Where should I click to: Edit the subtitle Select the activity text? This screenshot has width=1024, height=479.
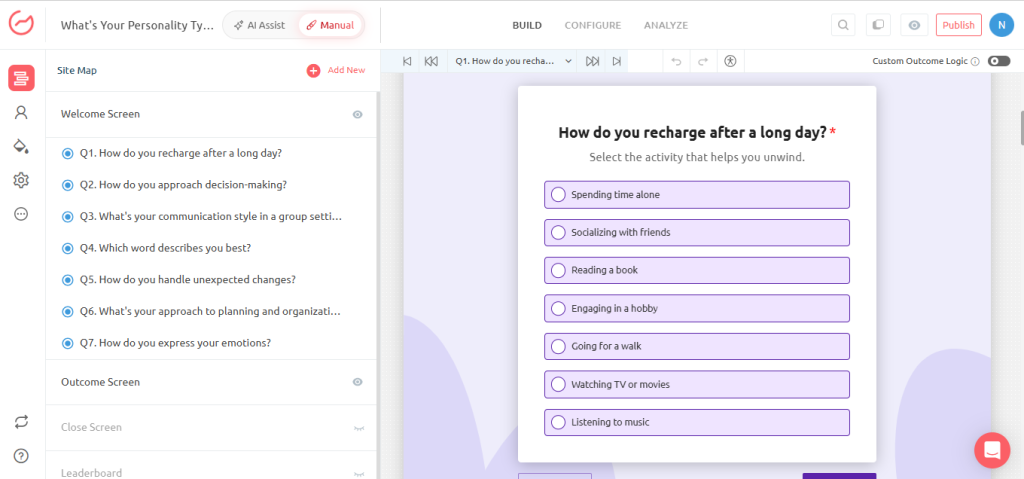pos(697,157)
